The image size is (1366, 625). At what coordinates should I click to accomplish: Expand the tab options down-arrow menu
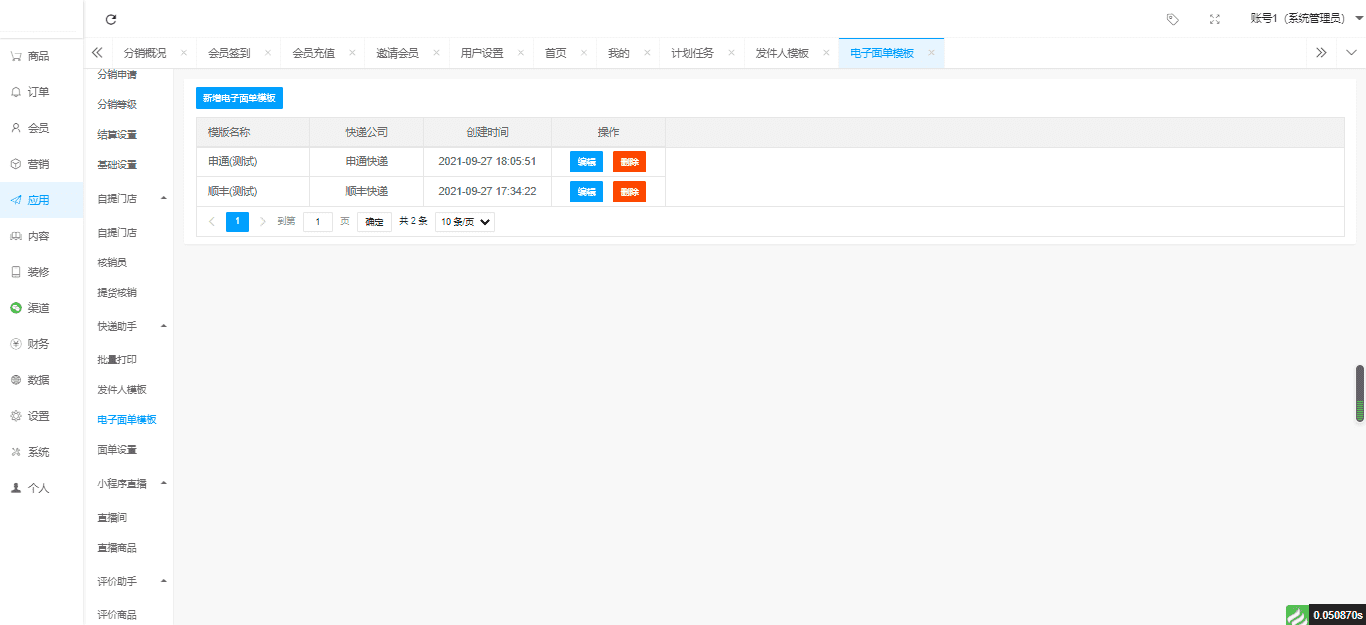tap(1351, 53)
